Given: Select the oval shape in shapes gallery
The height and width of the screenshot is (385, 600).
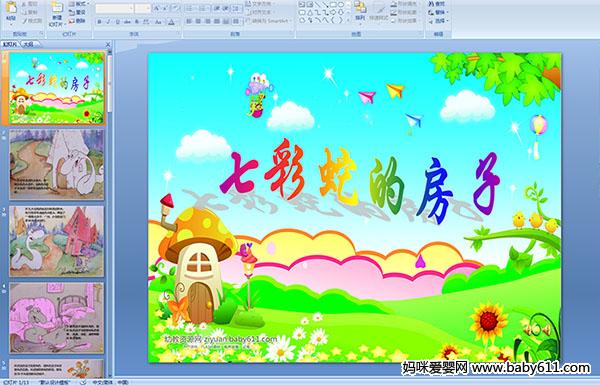Looking at the screenshot, I should point(341,4).
